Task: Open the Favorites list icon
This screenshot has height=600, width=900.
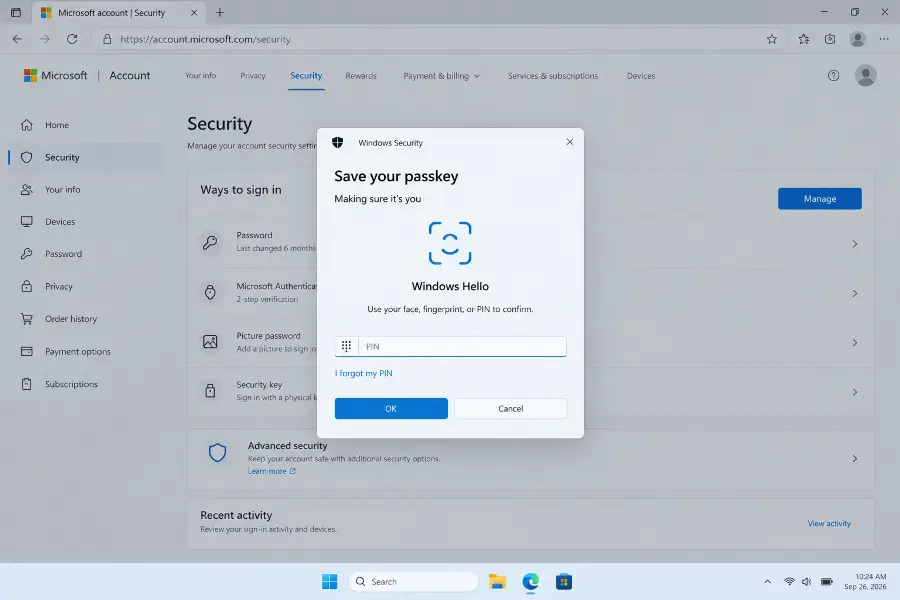Action: [x=804, y=39]
